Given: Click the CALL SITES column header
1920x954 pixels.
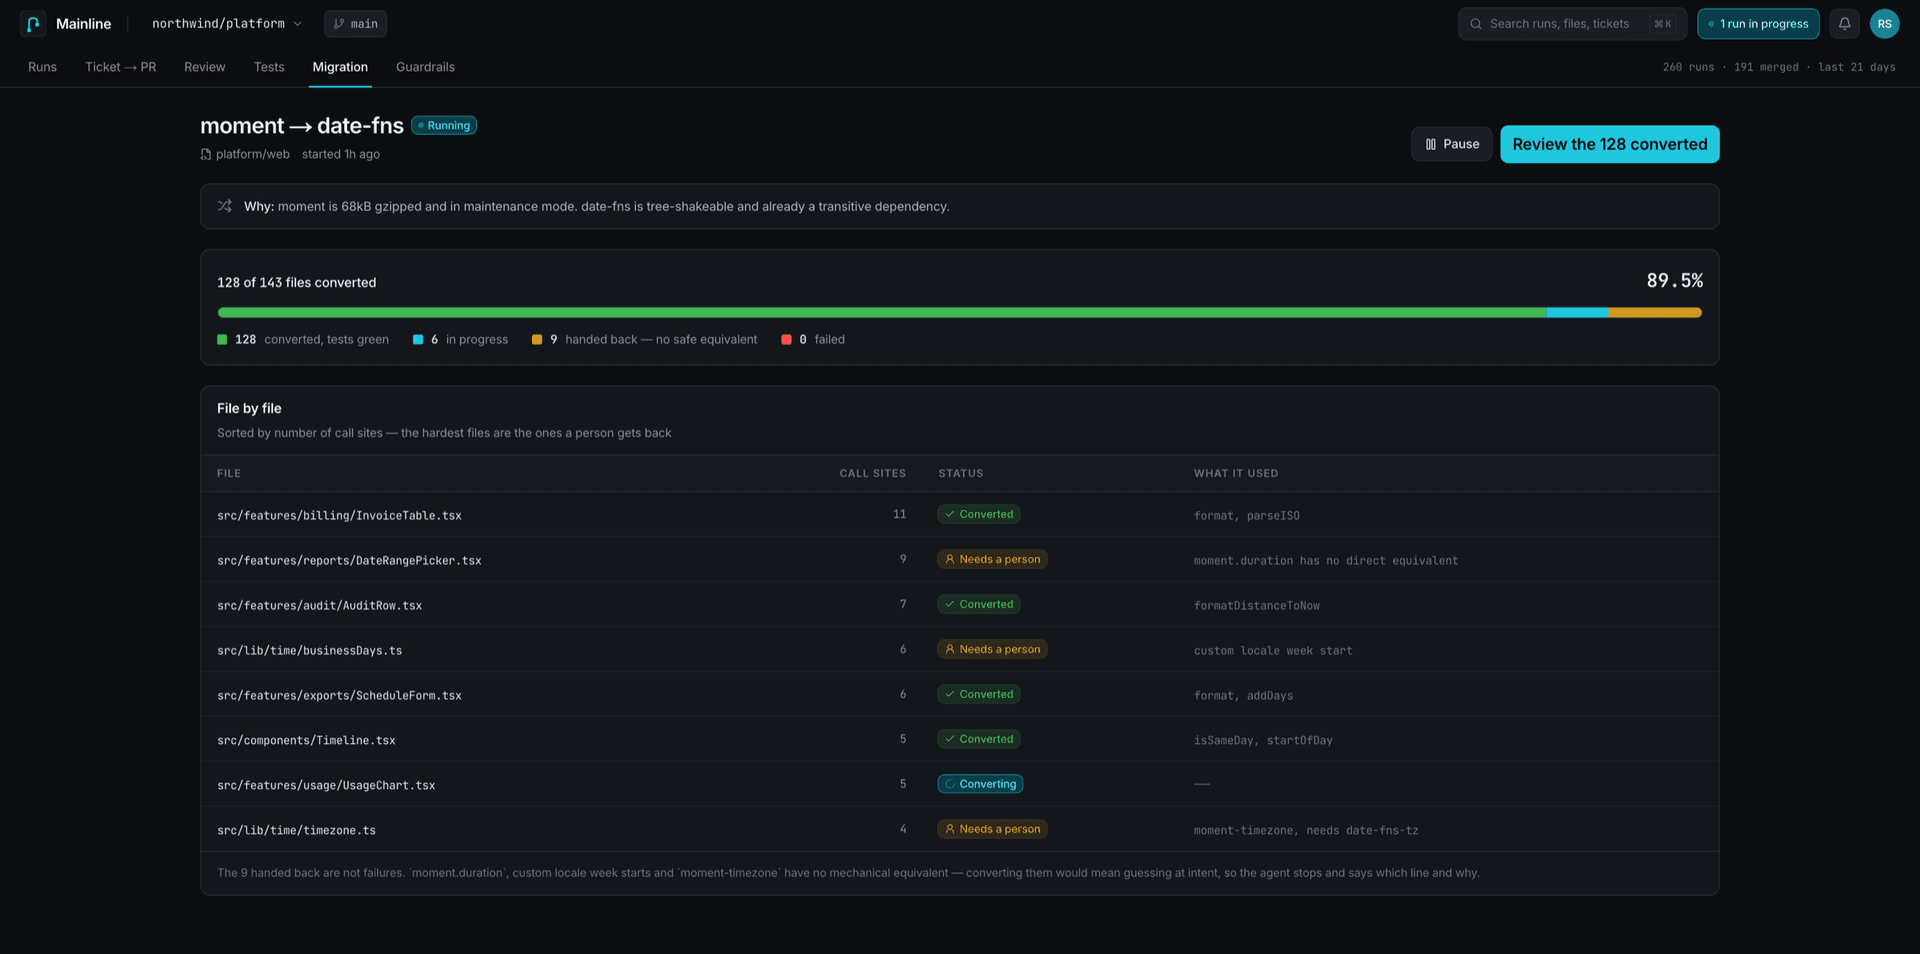Looking at the screenshot, I should click(872, 474).
